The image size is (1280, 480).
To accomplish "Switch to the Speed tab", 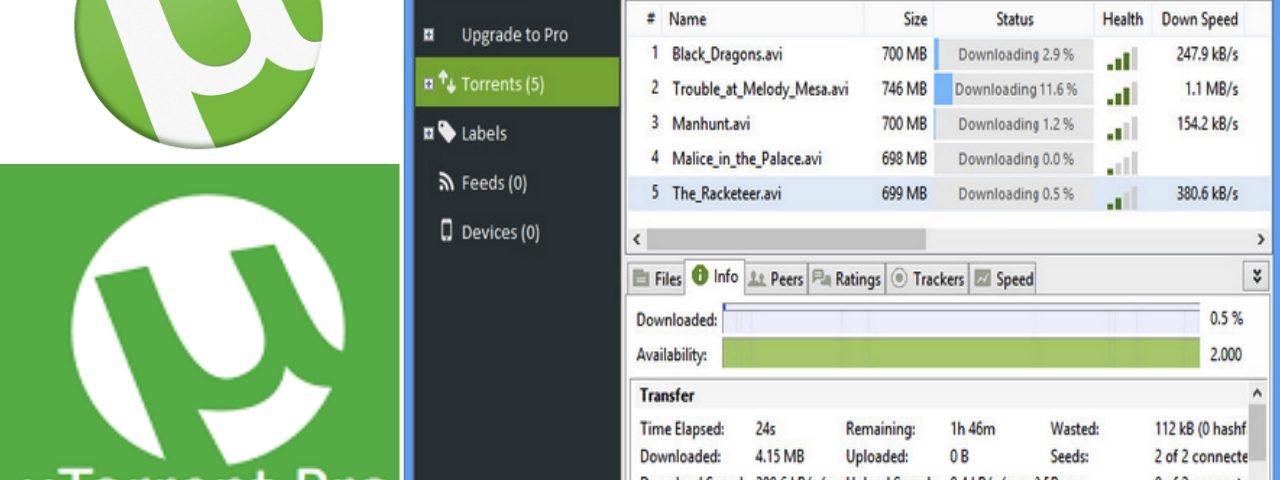I will coord(1003,279).
